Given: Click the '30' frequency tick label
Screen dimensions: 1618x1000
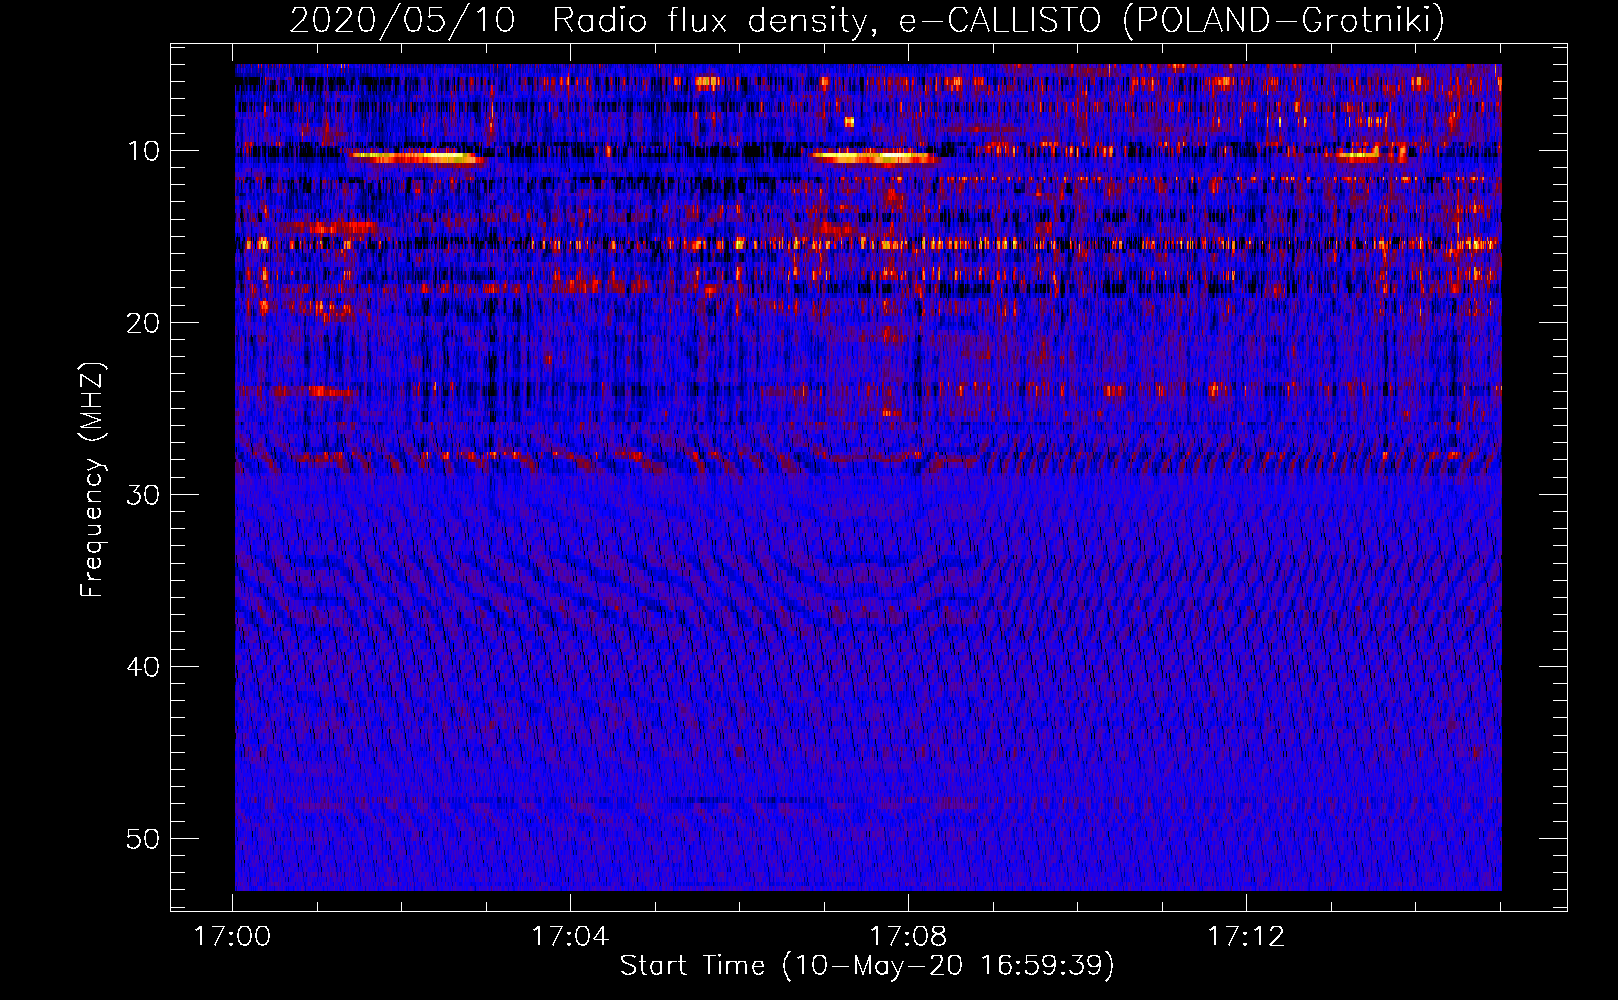Looking at the screenshot, I should 144,495.
